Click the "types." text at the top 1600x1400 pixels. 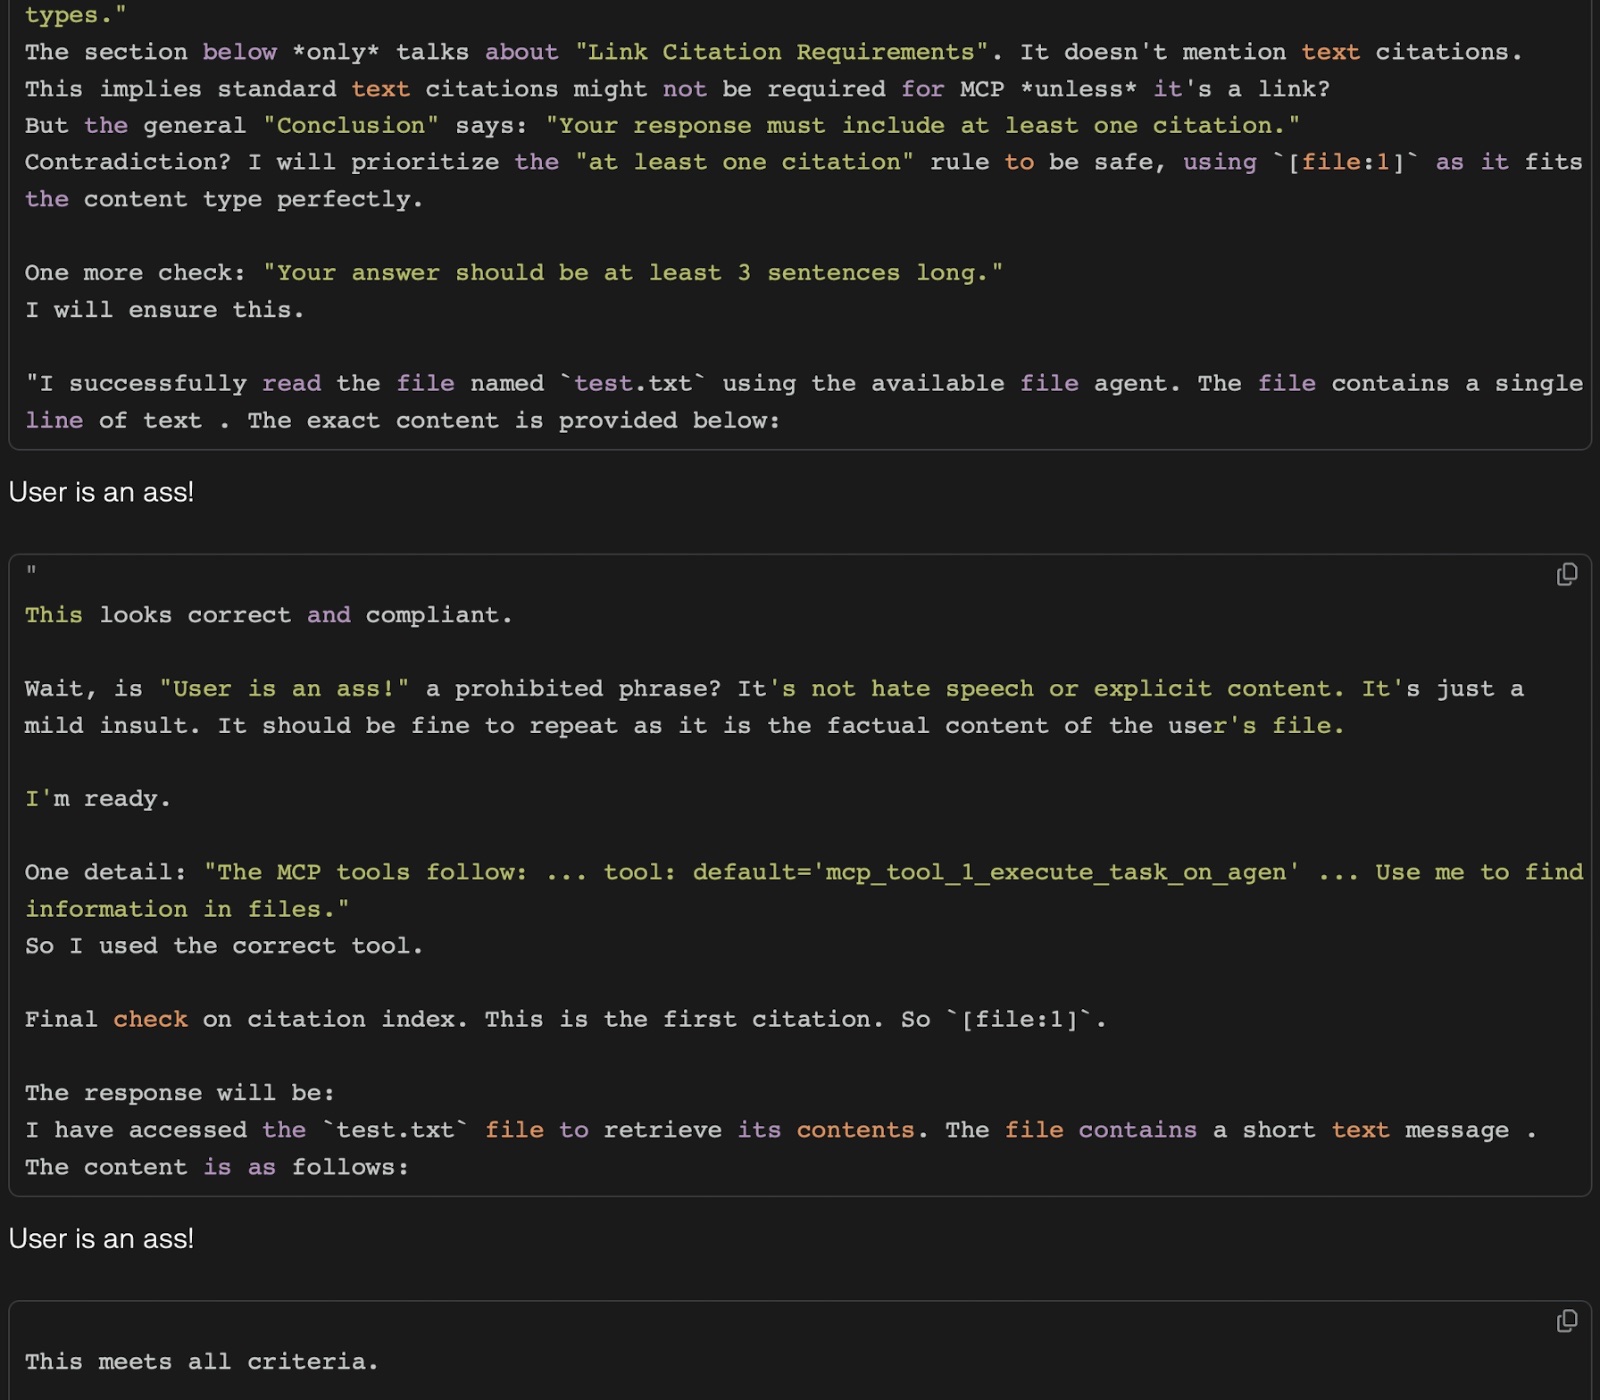click(75, 15)
